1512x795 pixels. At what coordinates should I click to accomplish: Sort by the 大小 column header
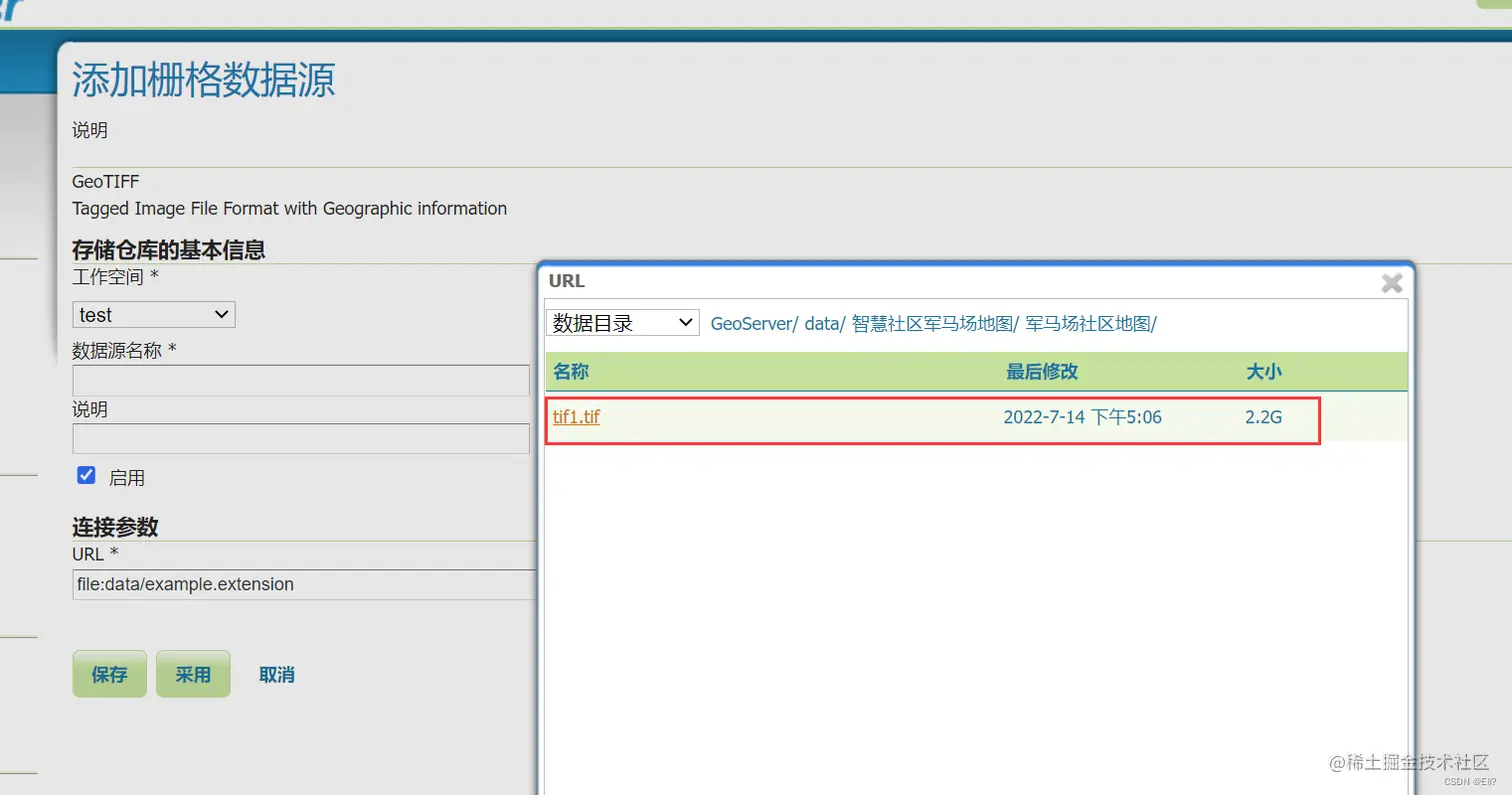pos(1264,372)
